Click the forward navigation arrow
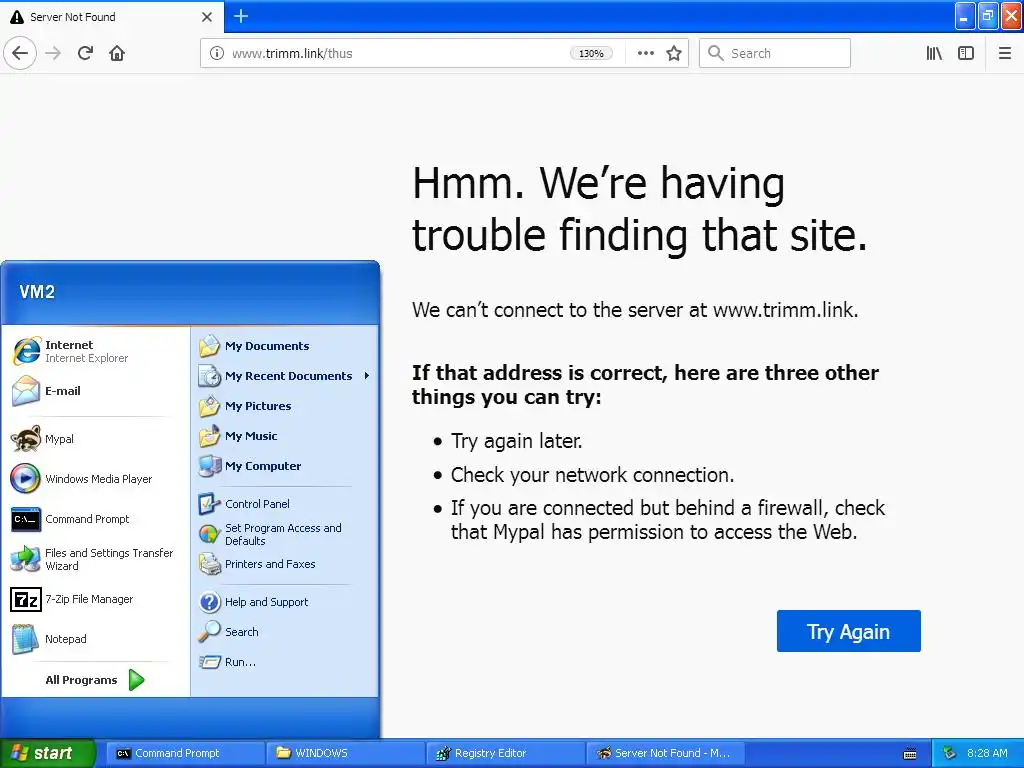Viewport: 1024px width, 768px height. click(x=53, y=53)
